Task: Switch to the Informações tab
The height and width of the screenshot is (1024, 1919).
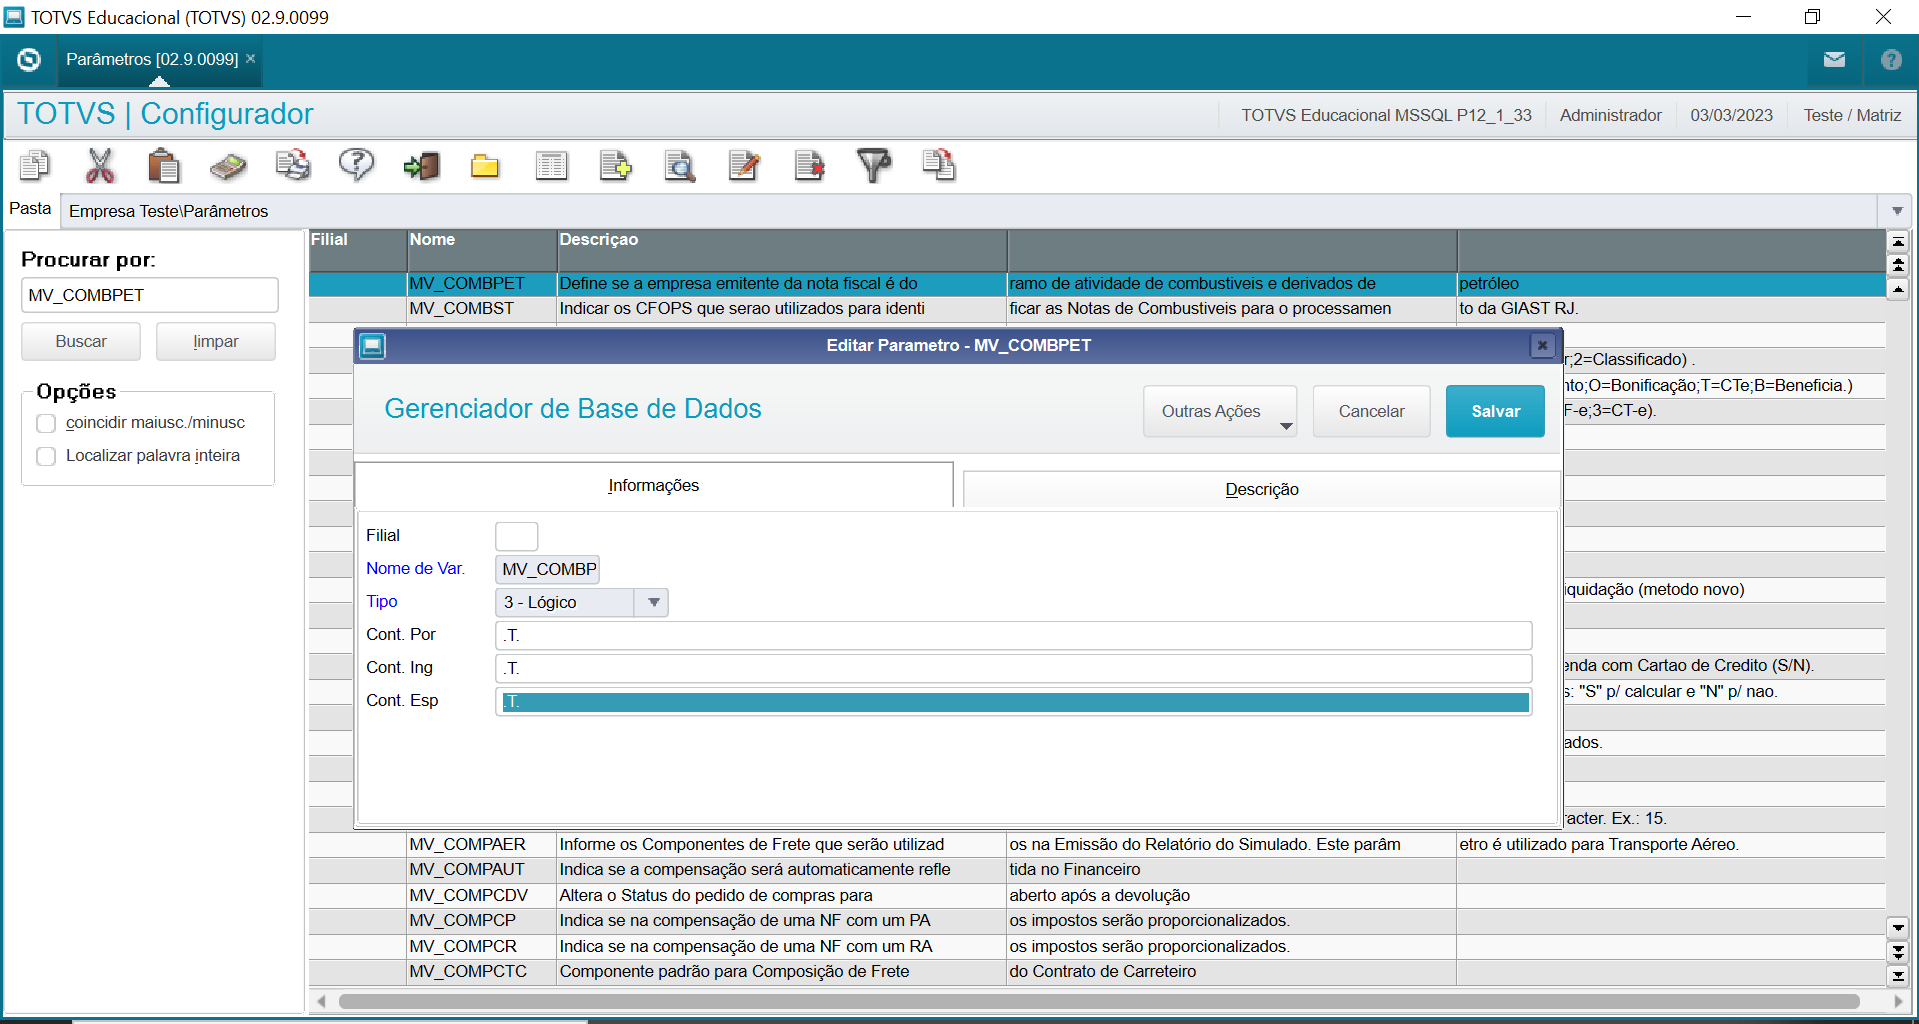Action: click(654, 485)
